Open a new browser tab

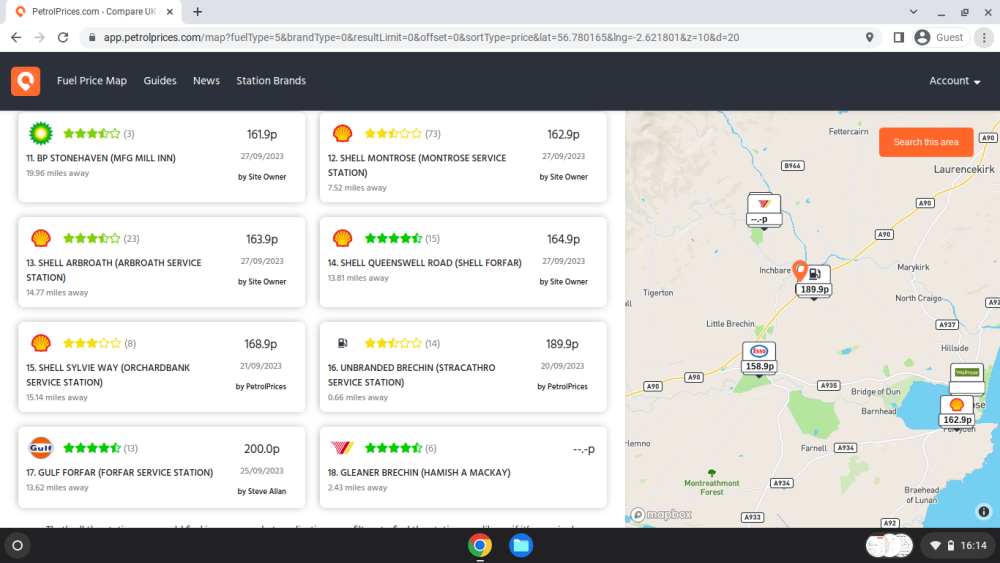[x=198, y=11]
